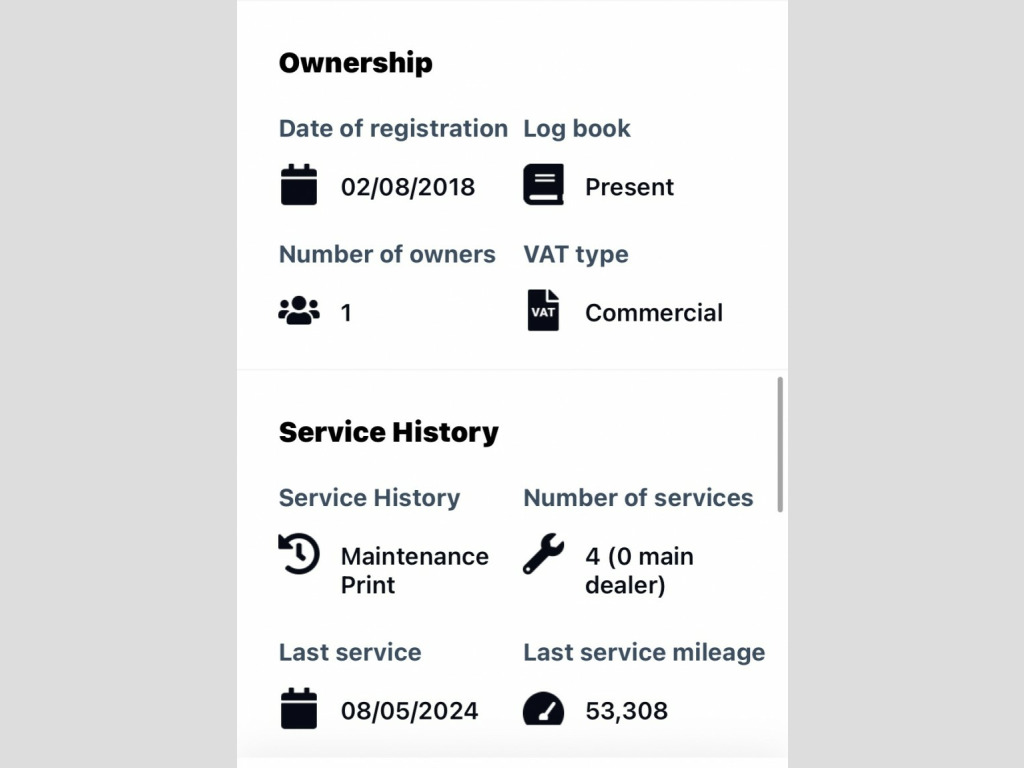
Task: Click the vertical scrollbar thumb
Action: point(780,444)
